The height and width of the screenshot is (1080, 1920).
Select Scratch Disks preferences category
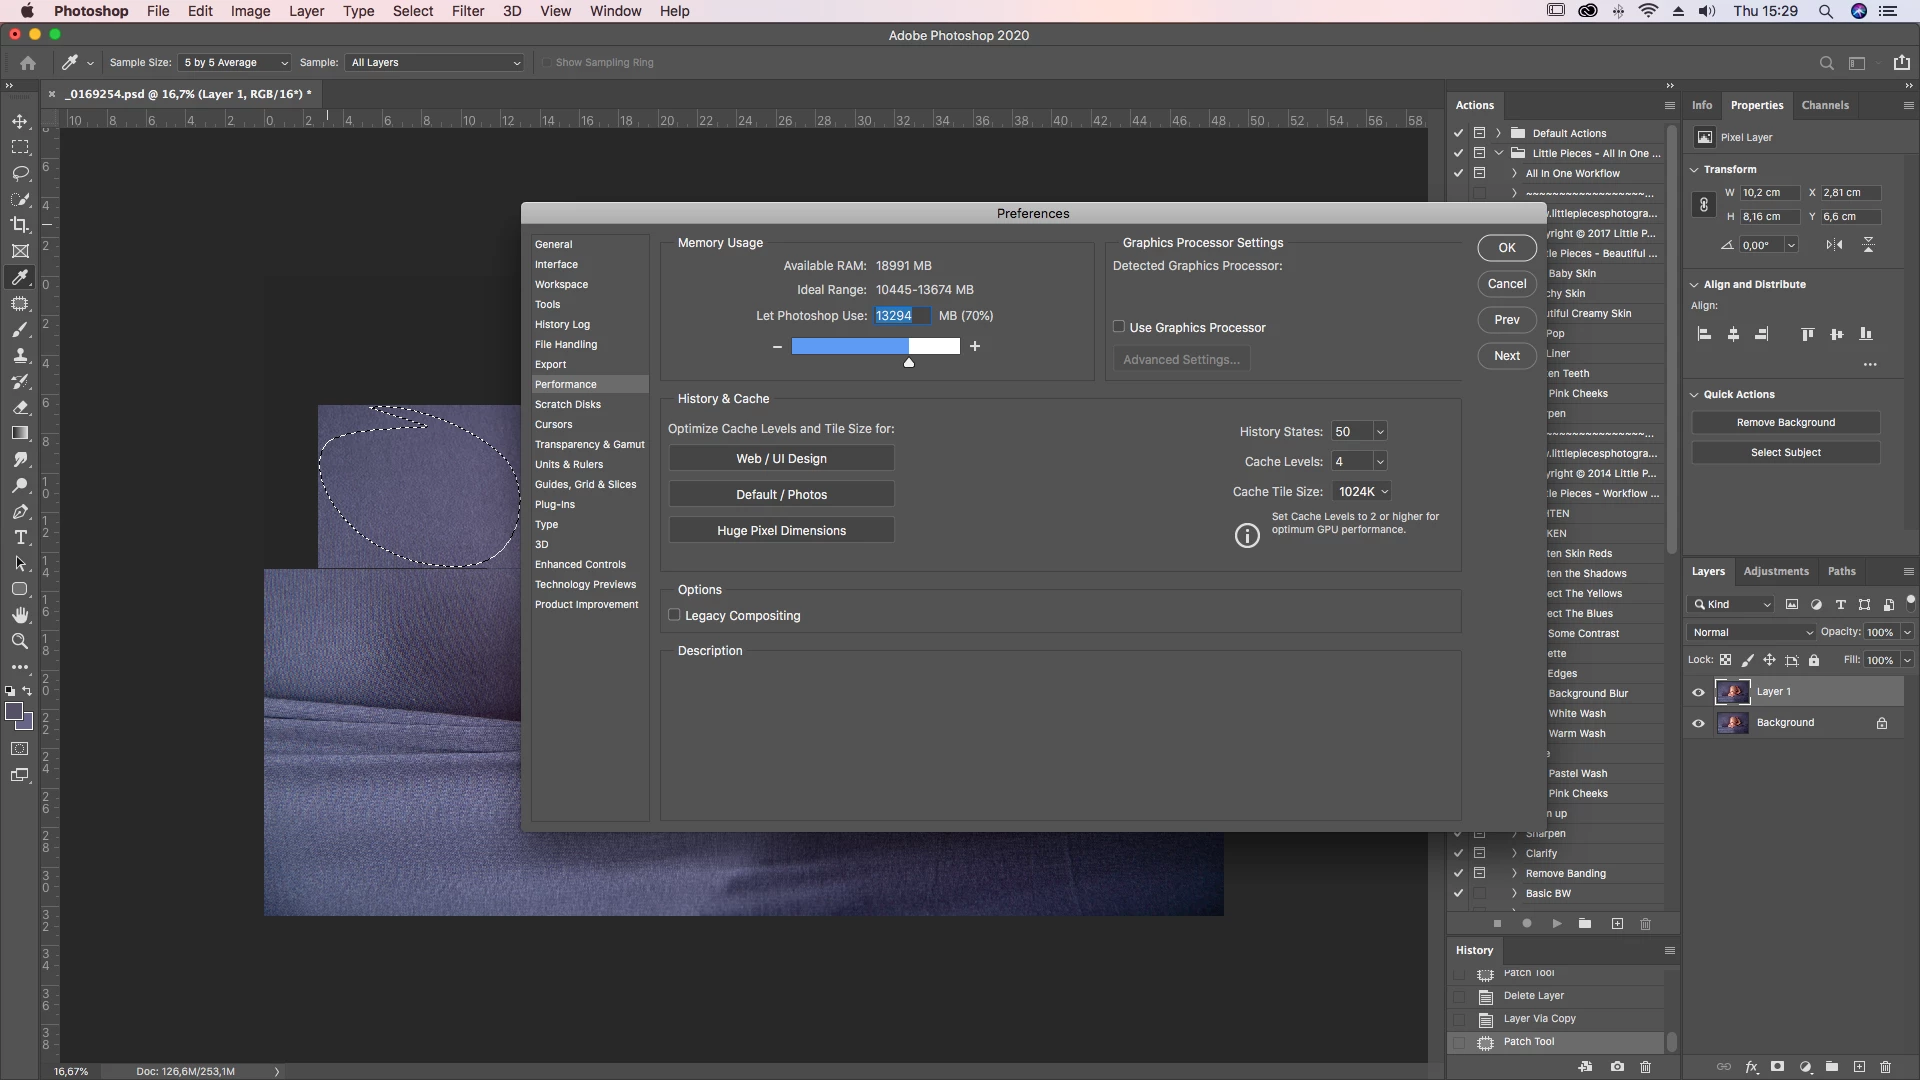(567, 405)
